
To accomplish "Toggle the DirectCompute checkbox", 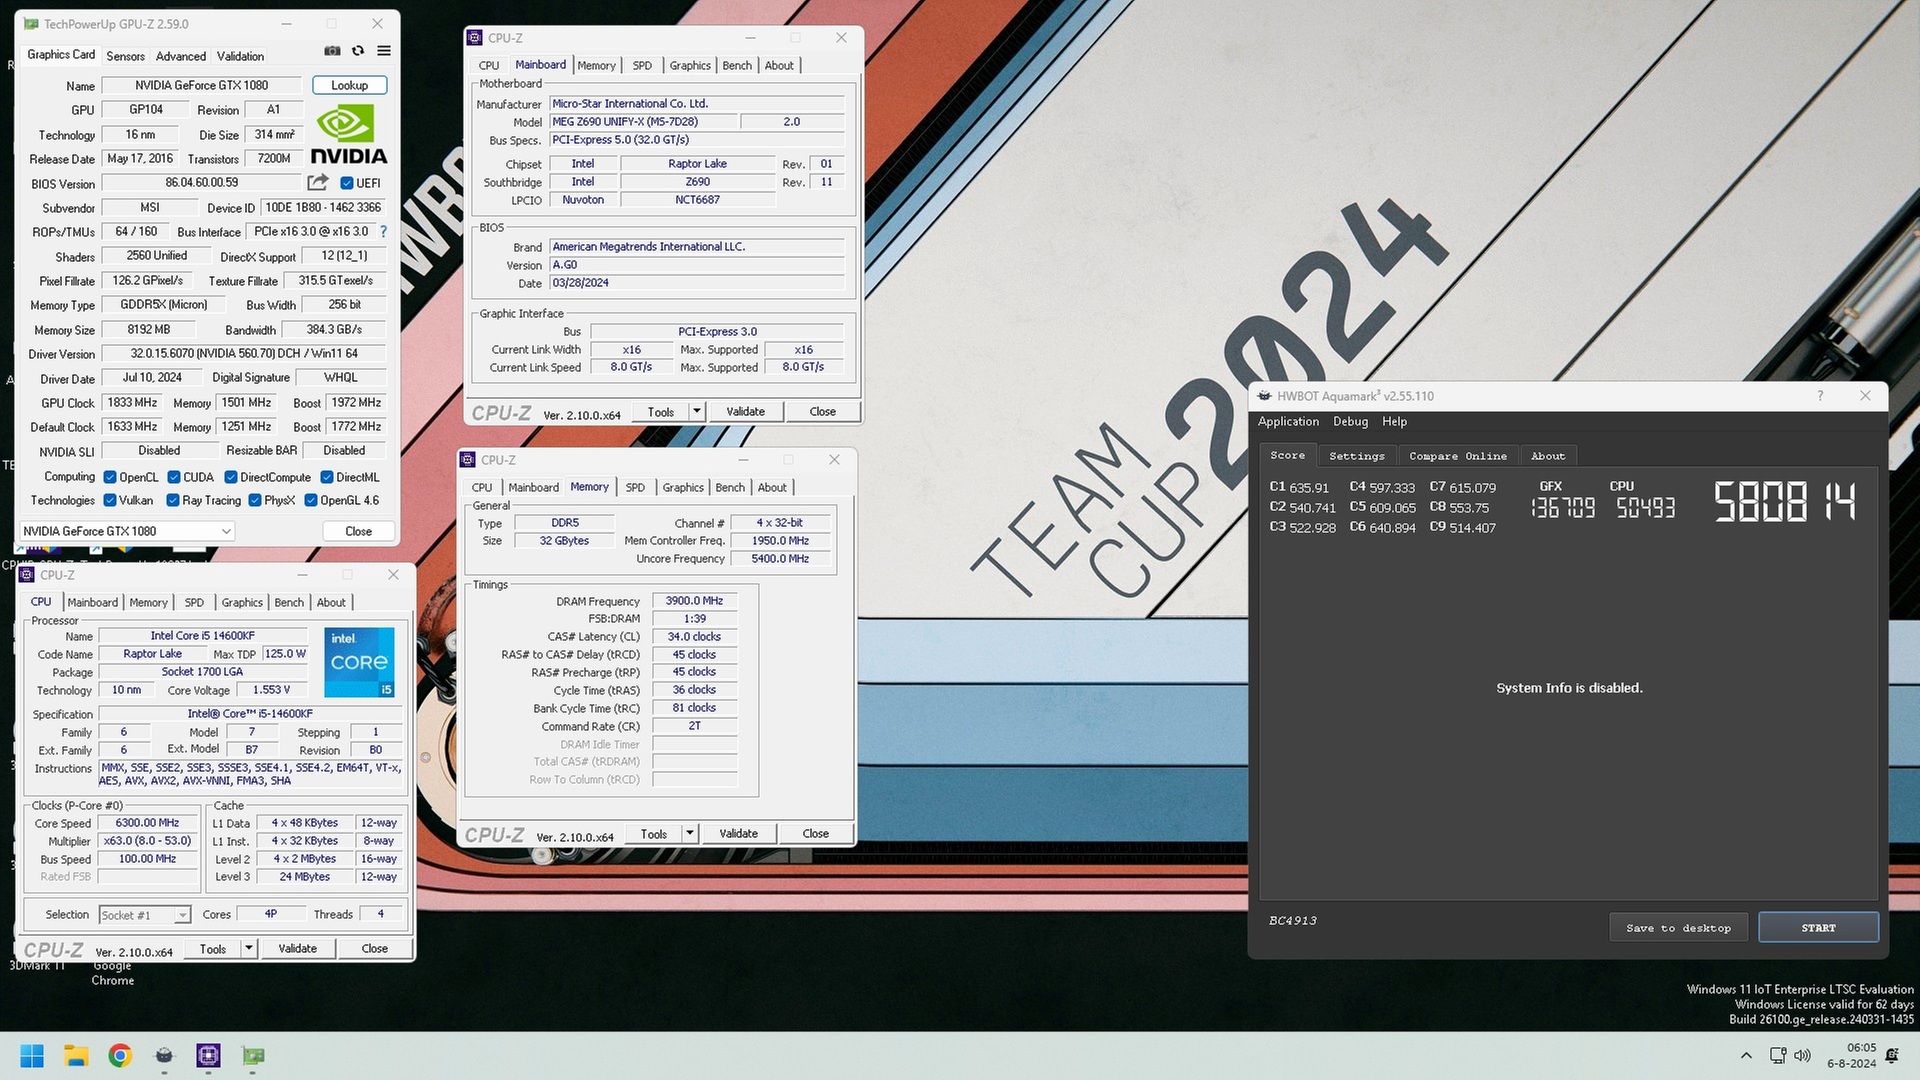I will [x=231, y=477].
